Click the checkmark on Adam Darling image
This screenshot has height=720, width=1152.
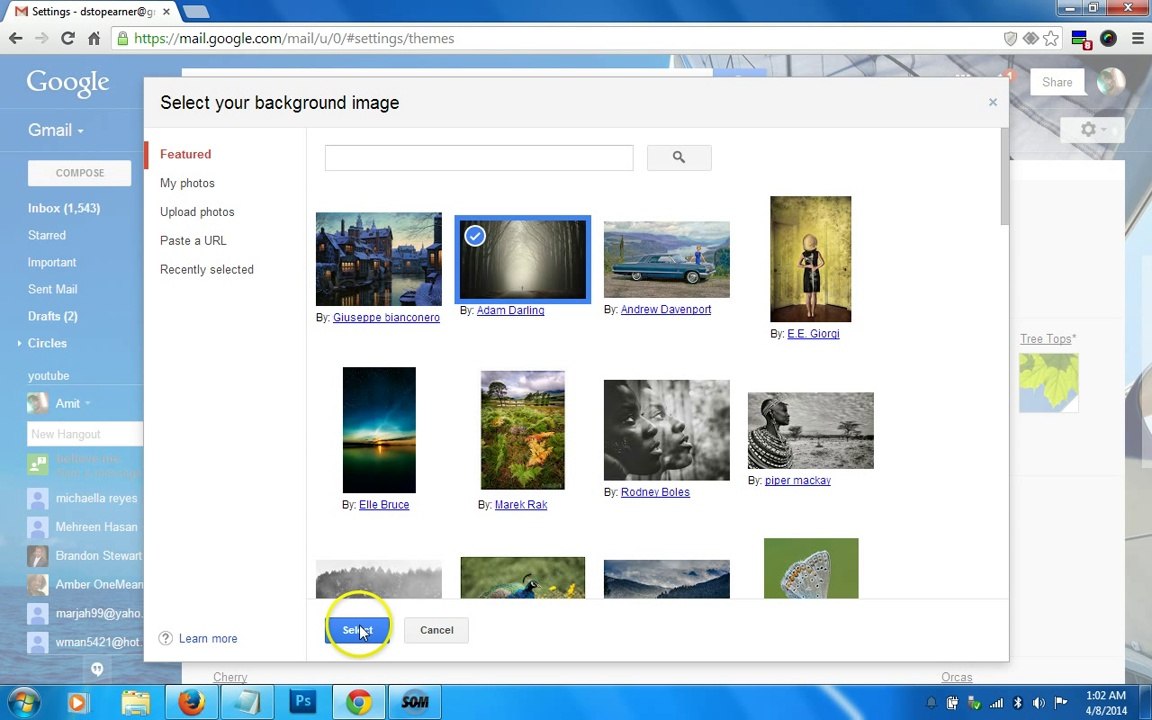[x=475, y=236]
